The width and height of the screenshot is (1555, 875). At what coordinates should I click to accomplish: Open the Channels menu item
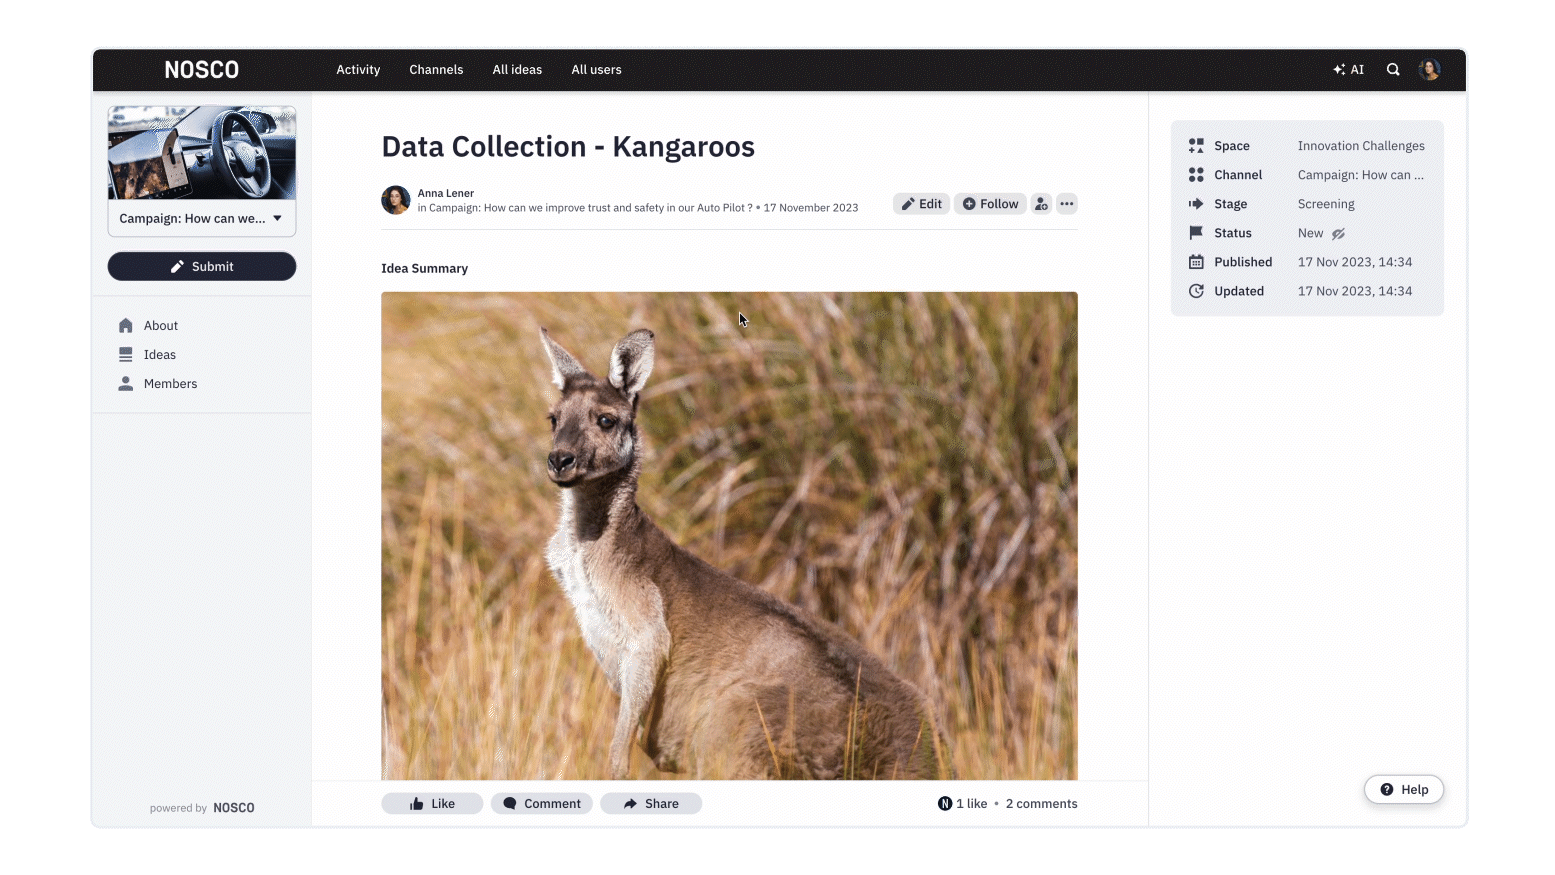click(436, 70)
